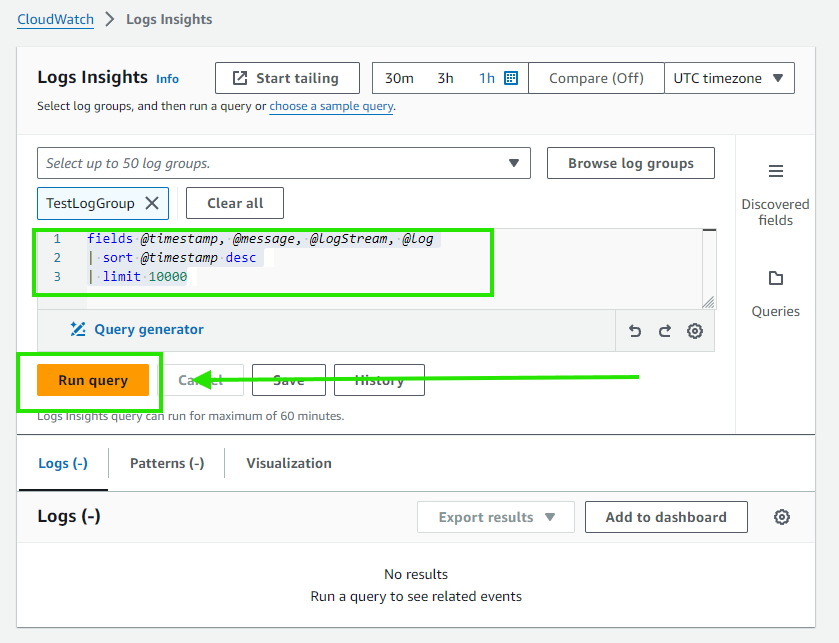Open query editor settings gear
The width and height of the screenshot is (839, 643).
[x=695, y=330]
